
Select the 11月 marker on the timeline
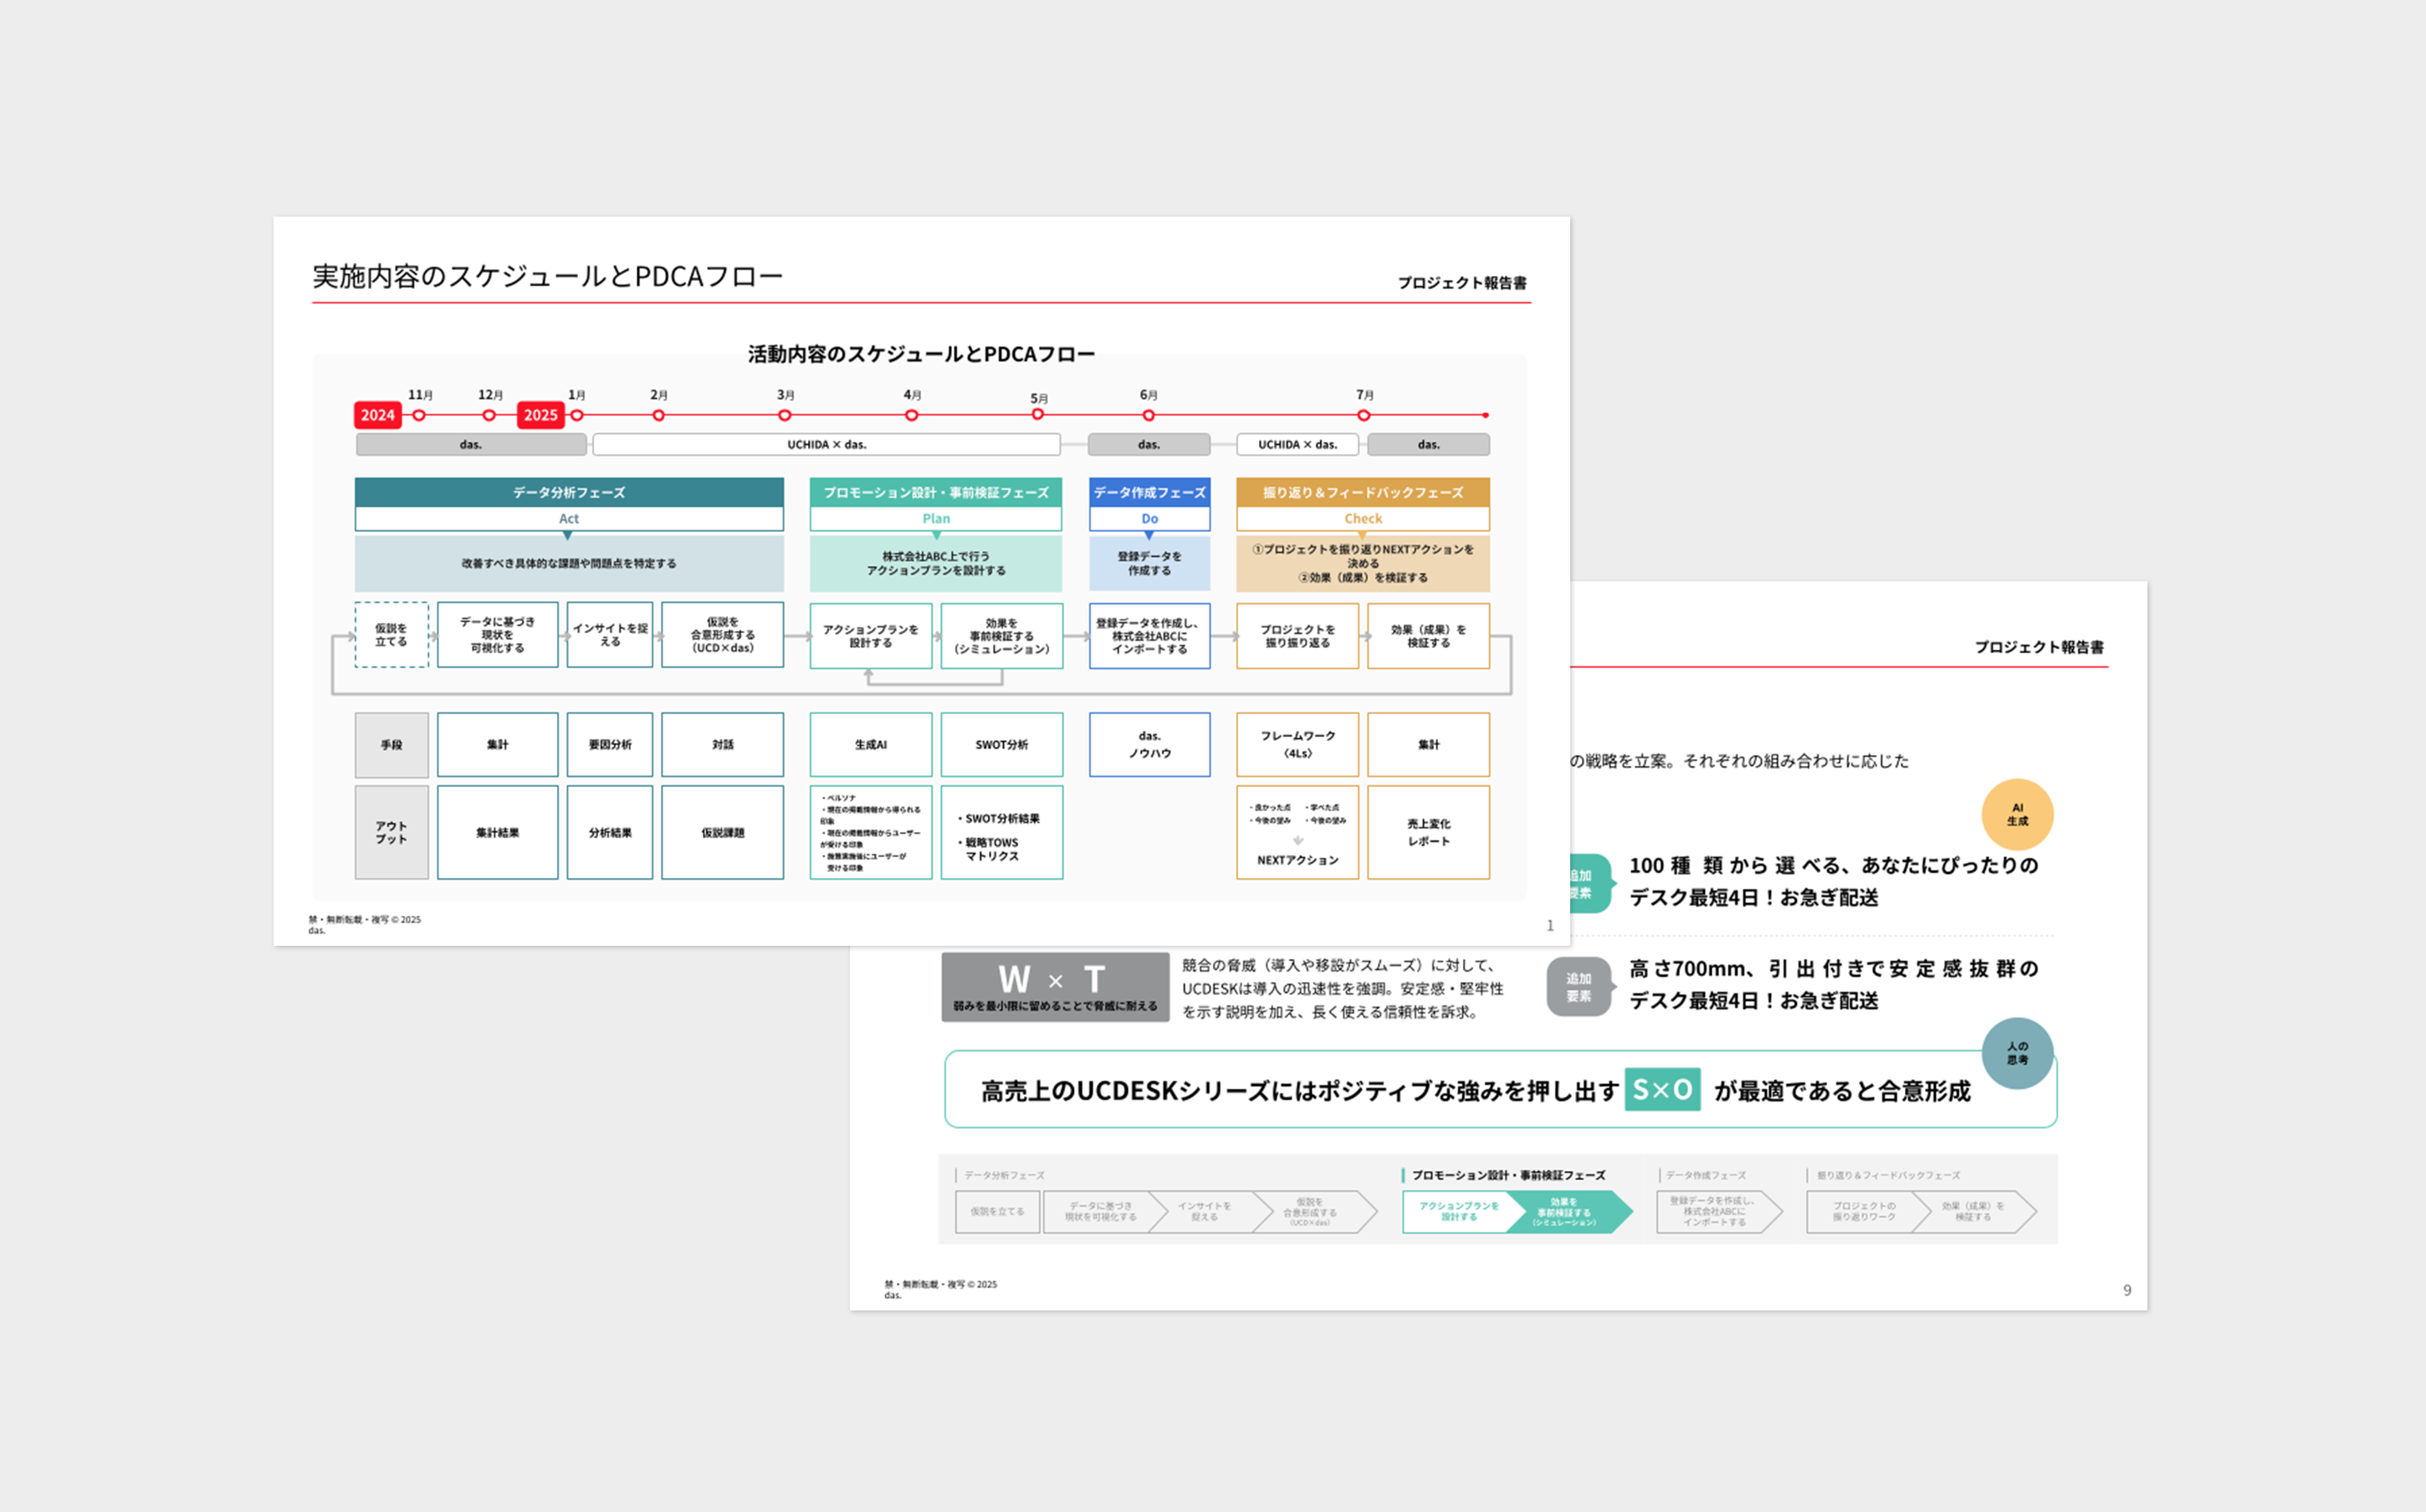coord(419,415)
